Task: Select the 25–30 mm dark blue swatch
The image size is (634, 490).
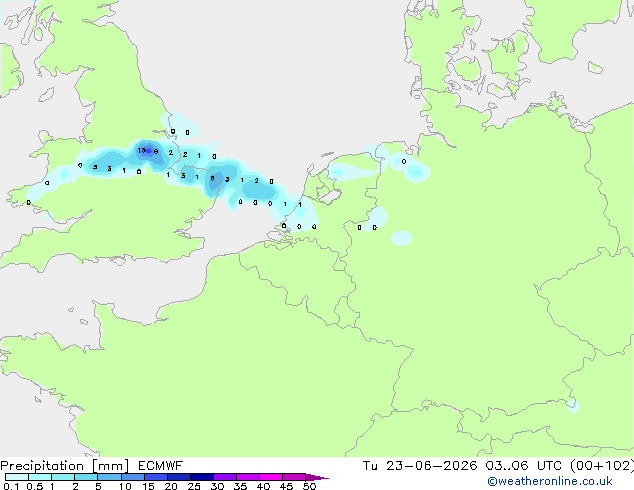Action: click(202, 477)
